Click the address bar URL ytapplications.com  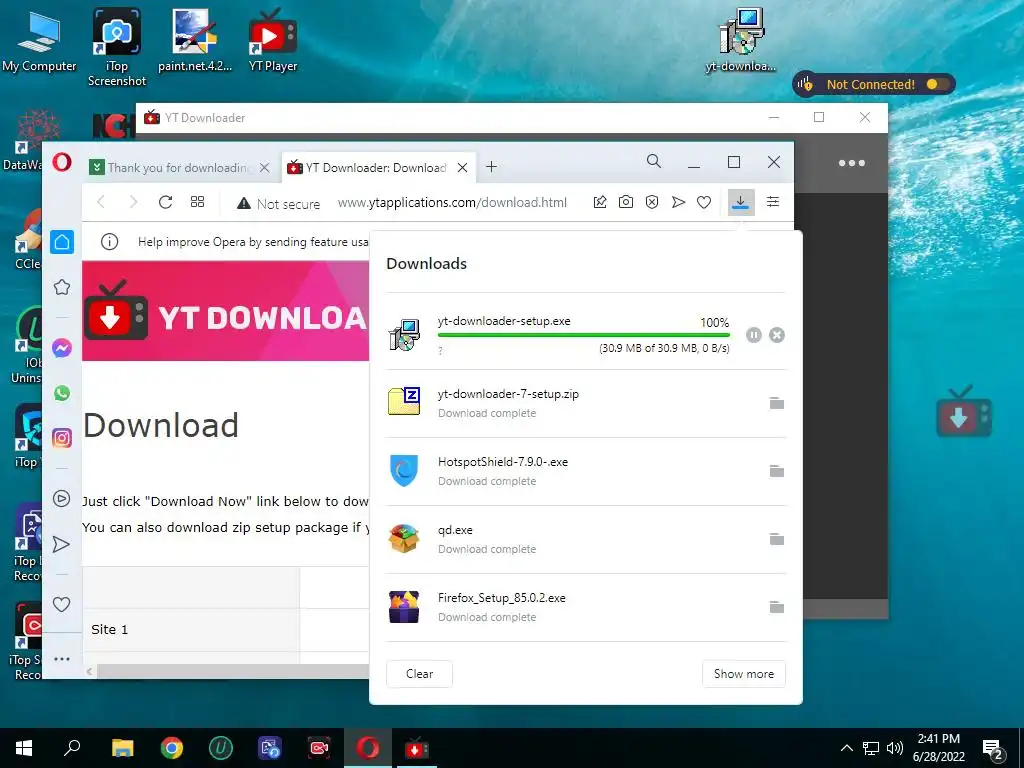click(452, 203)
